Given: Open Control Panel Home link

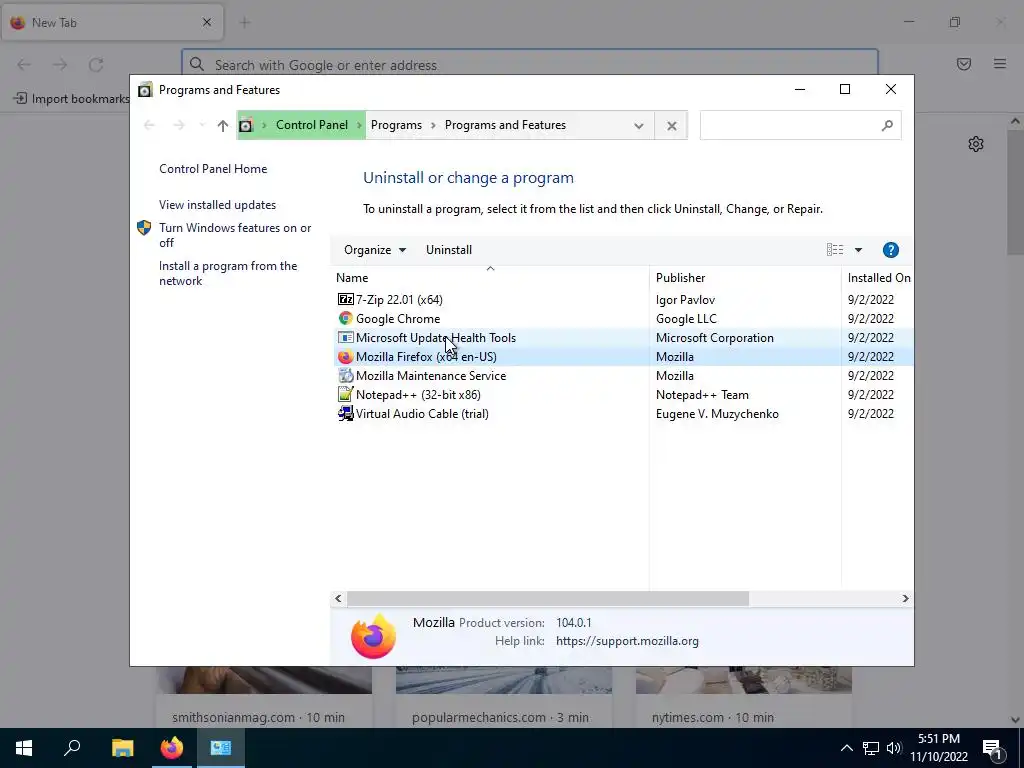Looking at the screenshot, I should click(213, 168).
